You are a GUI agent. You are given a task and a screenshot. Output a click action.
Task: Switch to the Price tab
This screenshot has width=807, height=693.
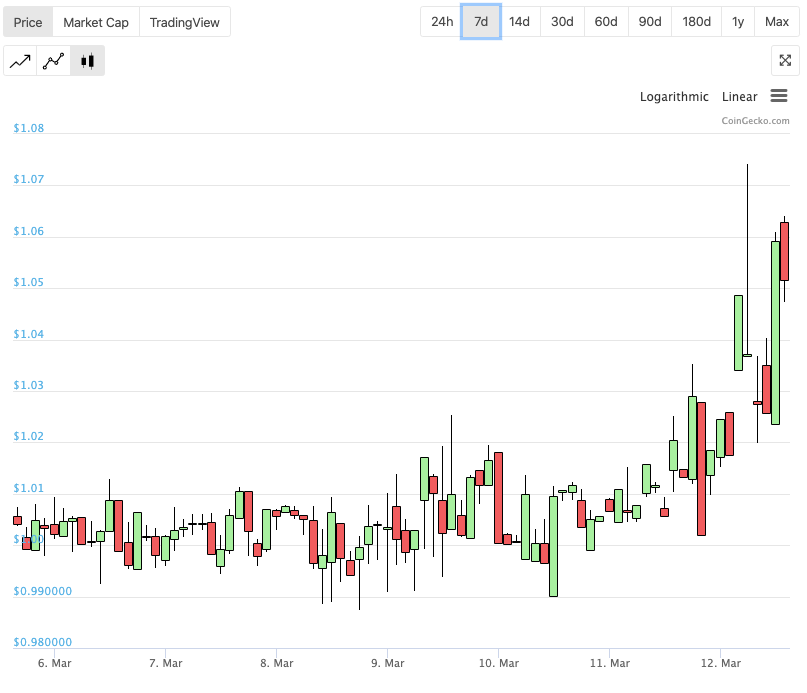tap(28, 22)
